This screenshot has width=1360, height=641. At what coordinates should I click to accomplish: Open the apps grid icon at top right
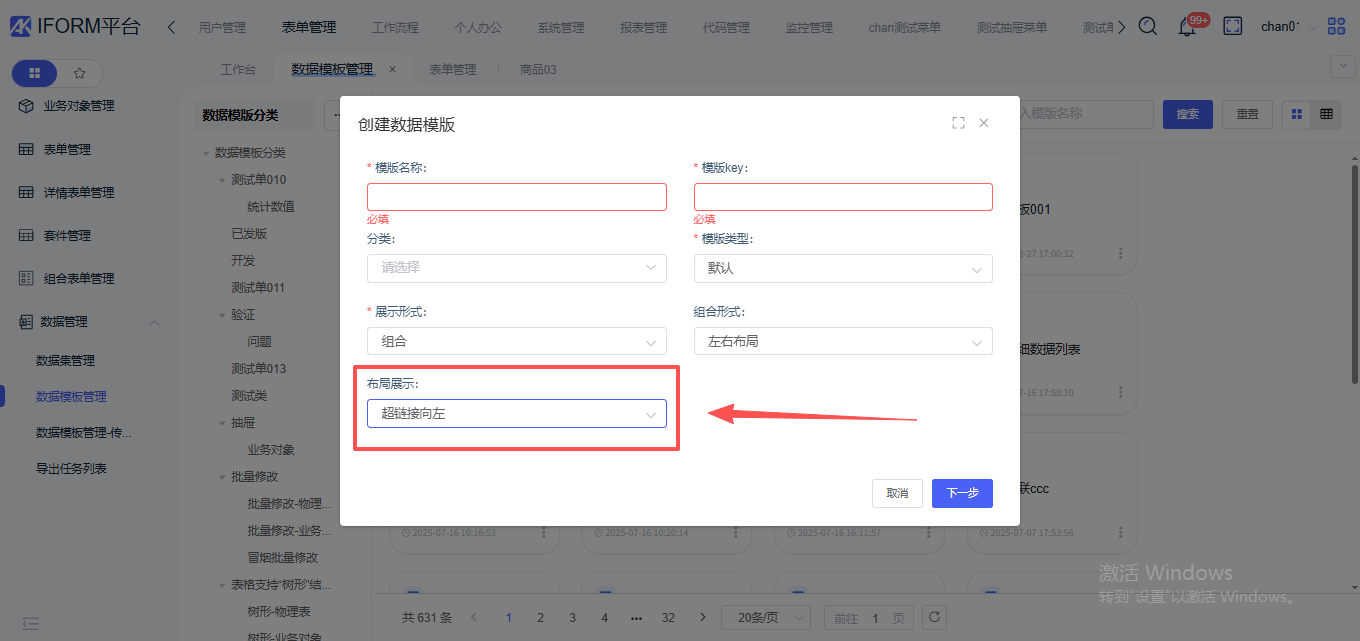1336,27
